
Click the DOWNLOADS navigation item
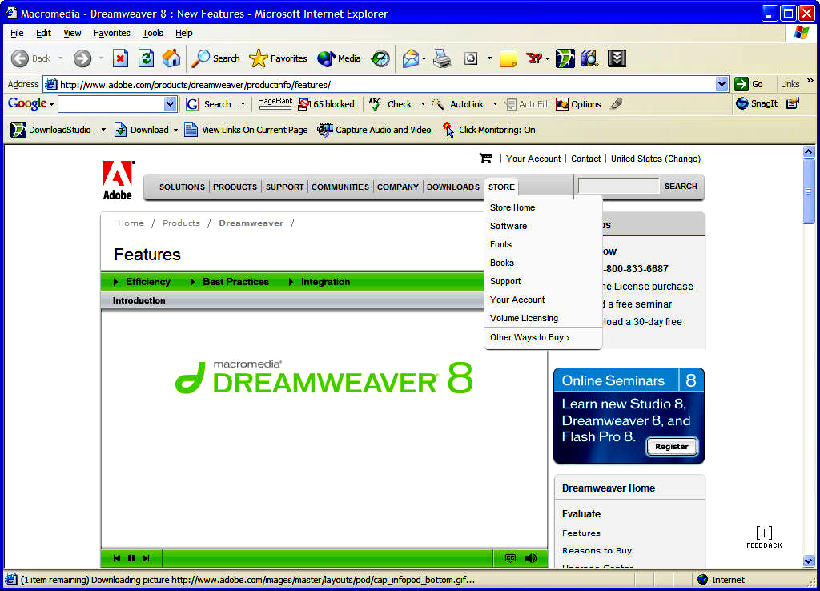pos(453,187)
